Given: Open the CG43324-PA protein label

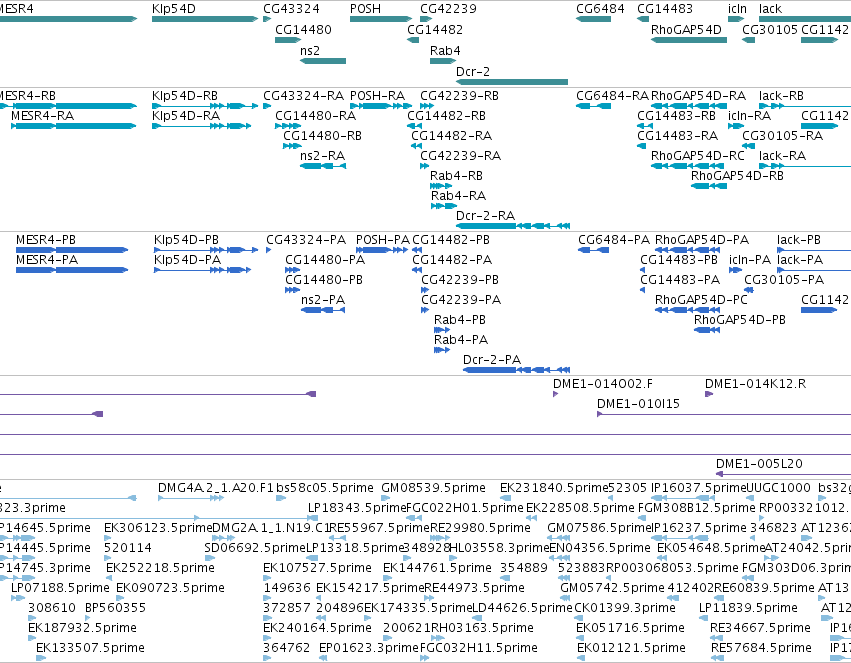Looking at the screenshot, I should click(x=306, y=240).
